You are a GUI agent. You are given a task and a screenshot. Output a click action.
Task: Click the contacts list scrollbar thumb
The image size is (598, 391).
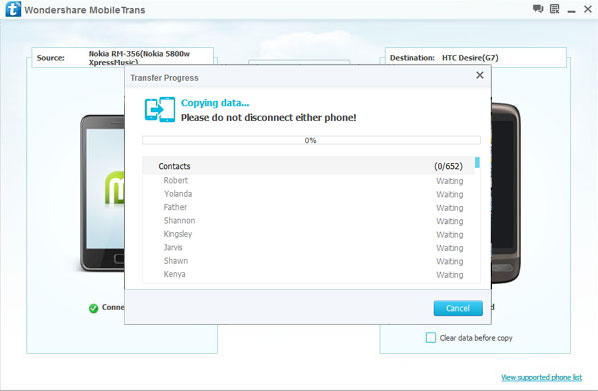(477, 163)
